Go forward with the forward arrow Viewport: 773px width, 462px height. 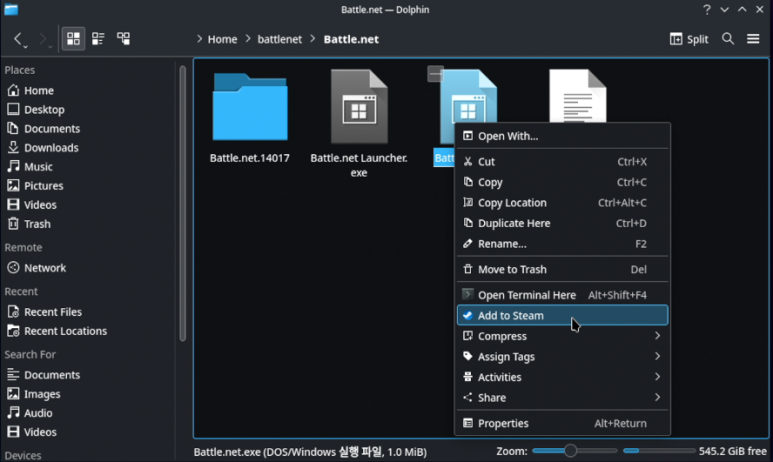(x=43, y=39)
